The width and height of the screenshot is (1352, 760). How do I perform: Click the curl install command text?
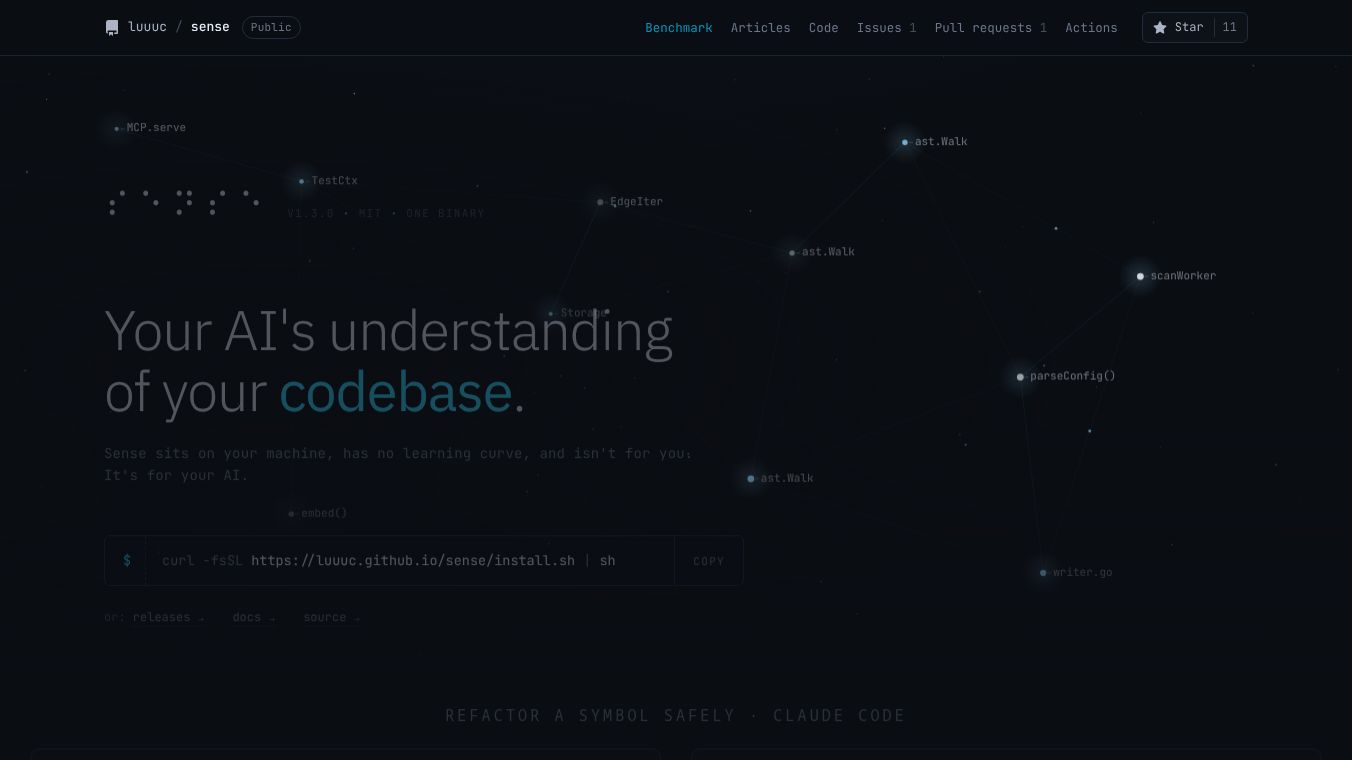389,561
